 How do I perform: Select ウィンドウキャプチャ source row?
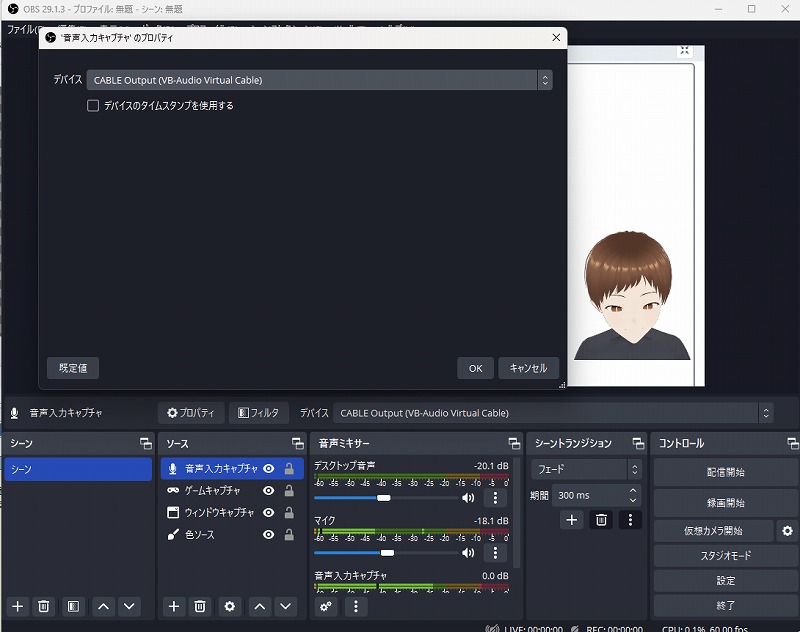232,513
